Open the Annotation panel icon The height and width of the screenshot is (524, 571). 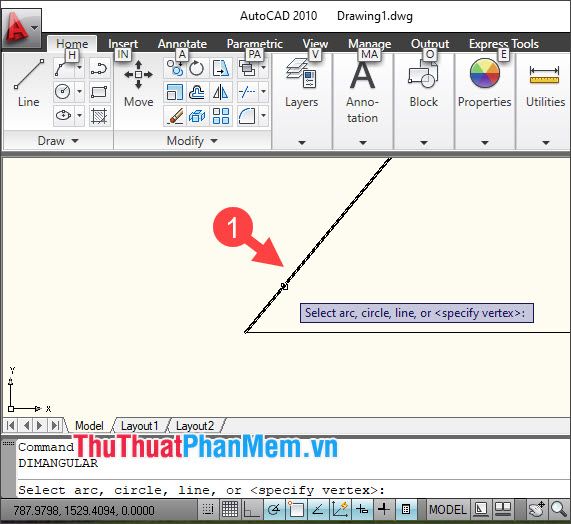[362, 75]
